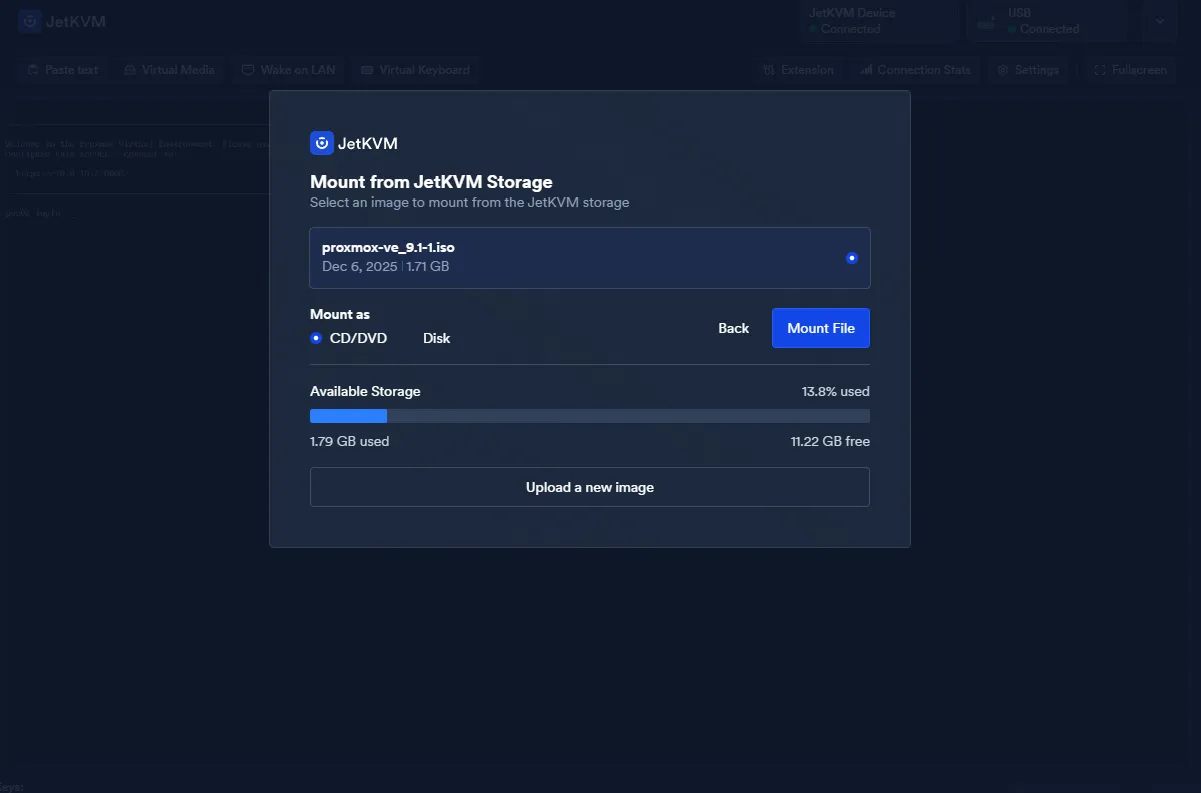Click the JetKVM logo in the header
This screenshot has height=793, width=1201.
click(62, 21)
